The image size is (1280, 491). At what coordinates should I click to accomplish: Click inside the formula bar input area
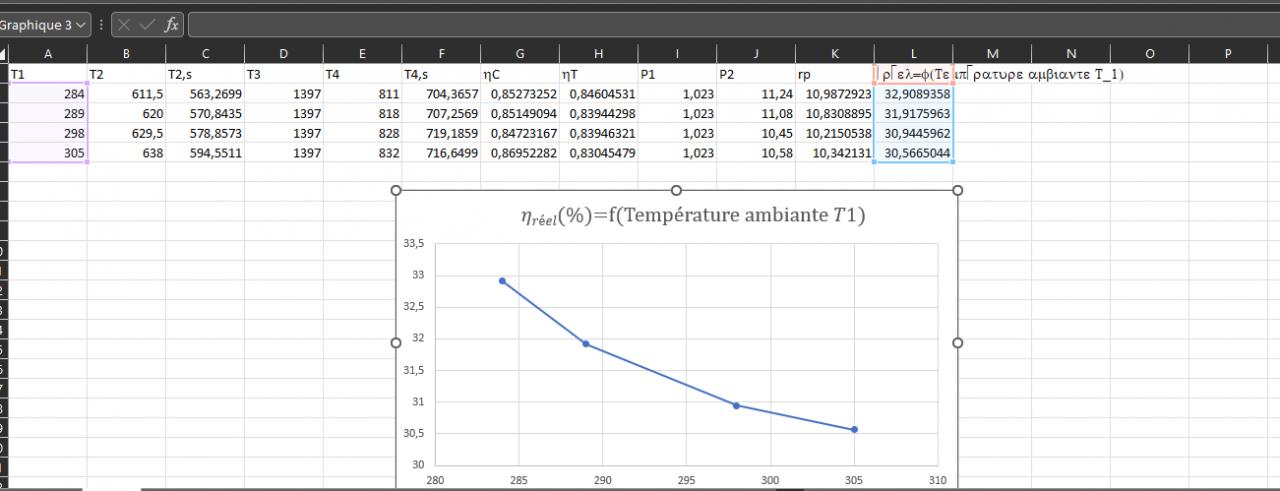733,24
